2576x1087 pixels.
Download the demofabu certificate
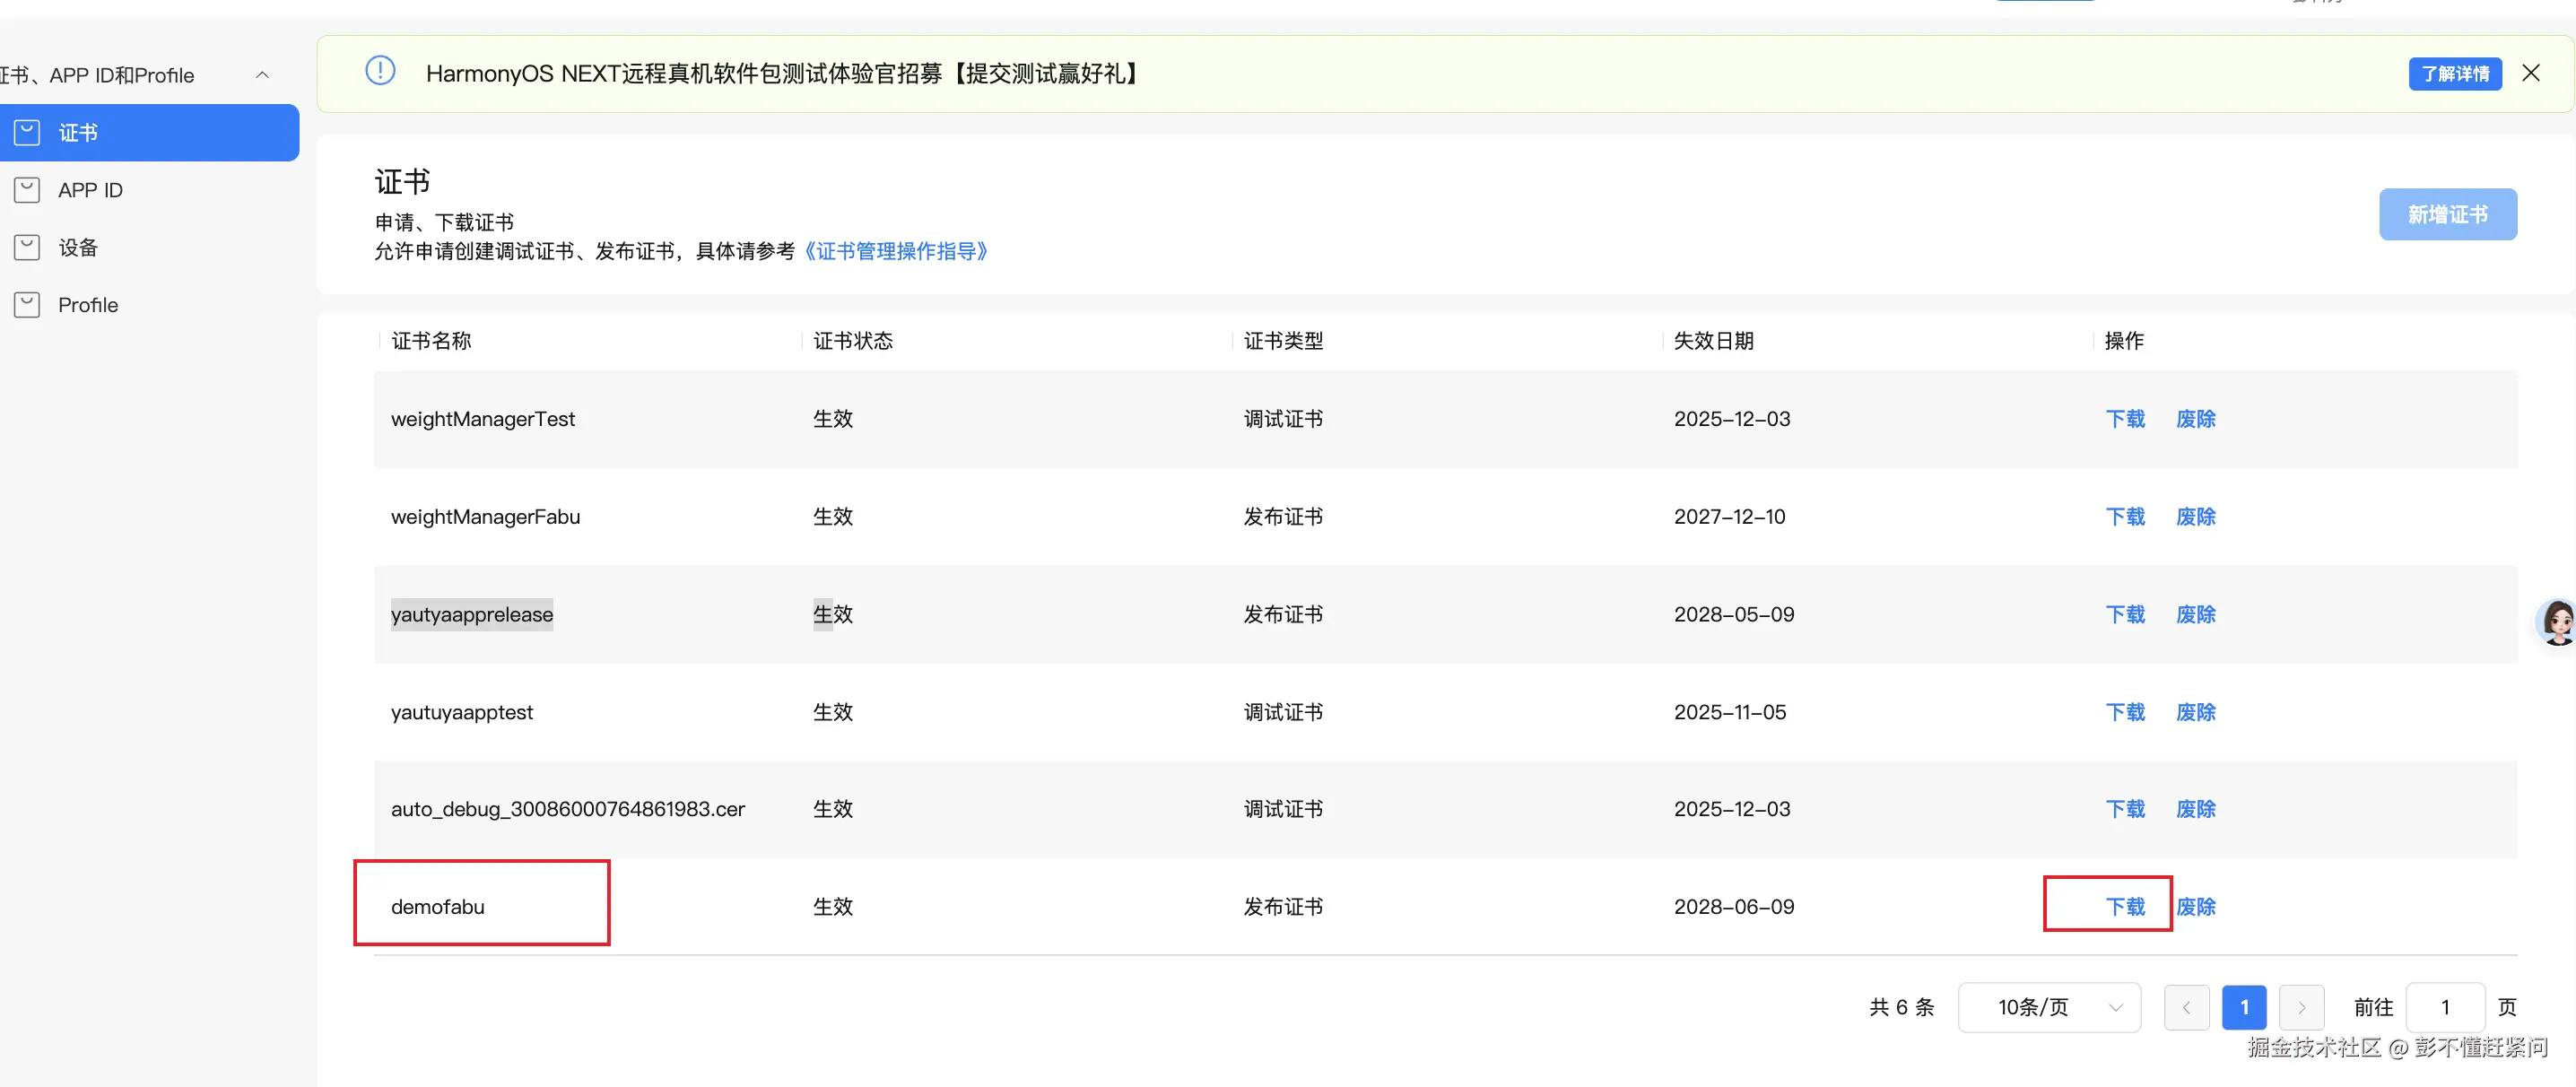coord(2125,906)
